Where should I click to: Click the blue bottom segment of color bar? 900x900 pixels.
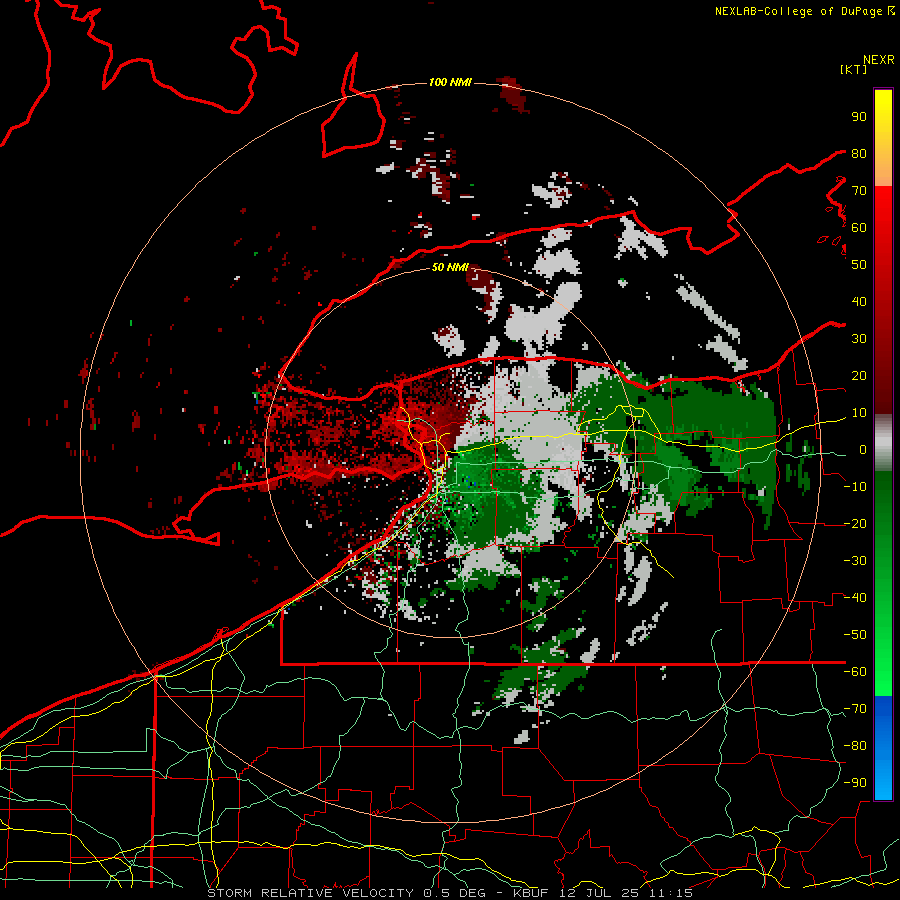click(x=883, y=748)
